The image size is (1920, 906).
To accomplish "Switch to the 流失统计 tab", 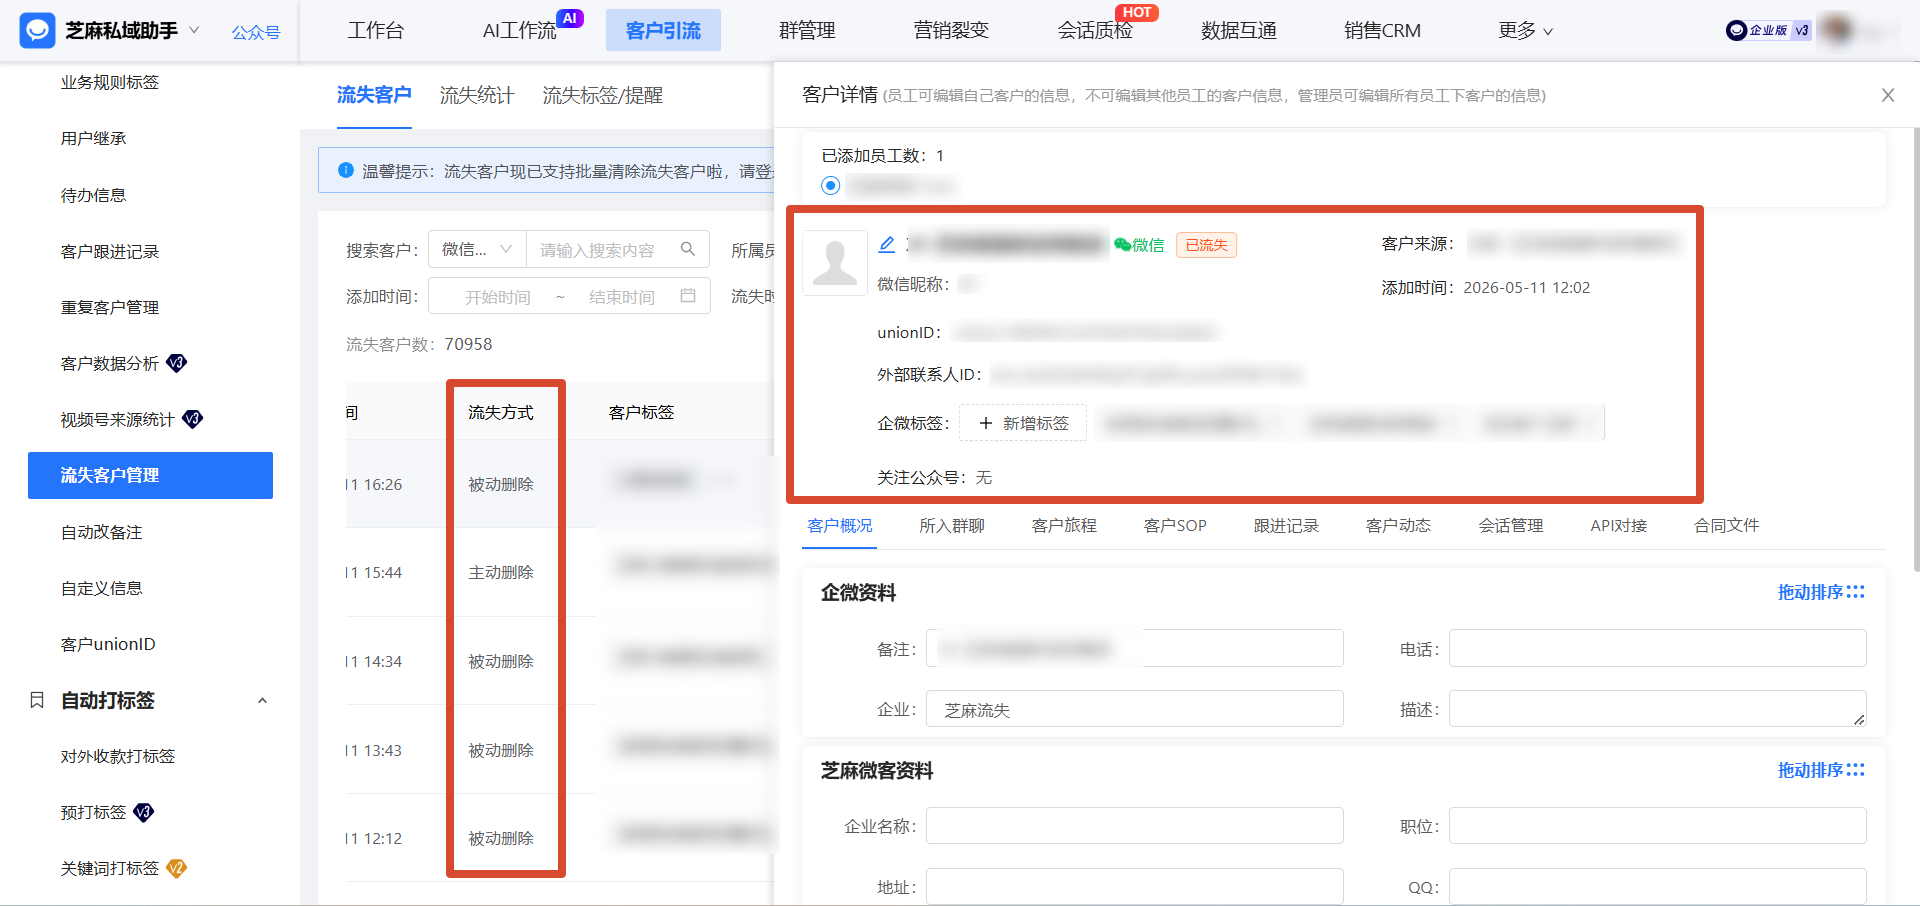I will (x=477, y=95).
